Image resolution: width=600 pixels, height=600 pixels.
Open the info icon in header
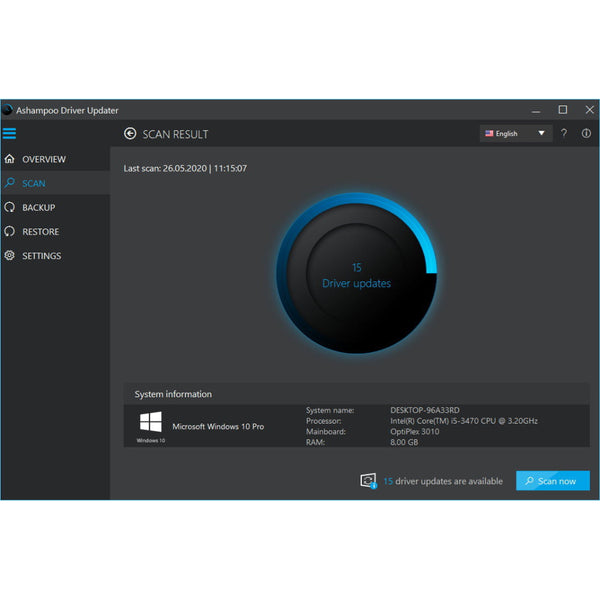[x=586, y=133]
